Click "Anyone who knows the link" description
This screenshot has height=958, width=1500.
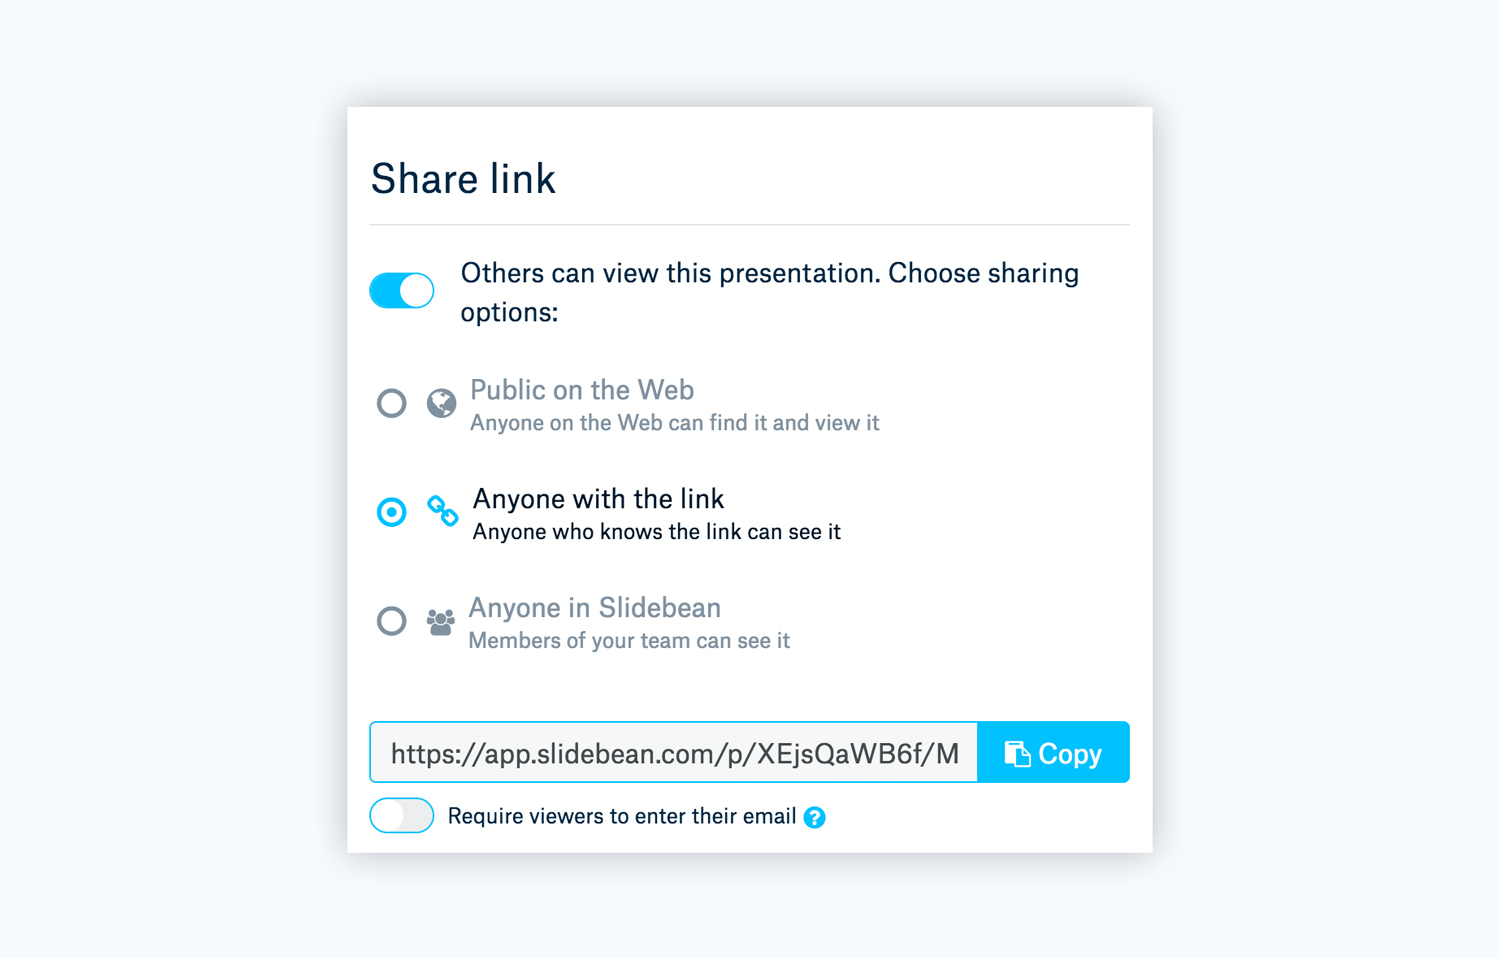[656, 532]
